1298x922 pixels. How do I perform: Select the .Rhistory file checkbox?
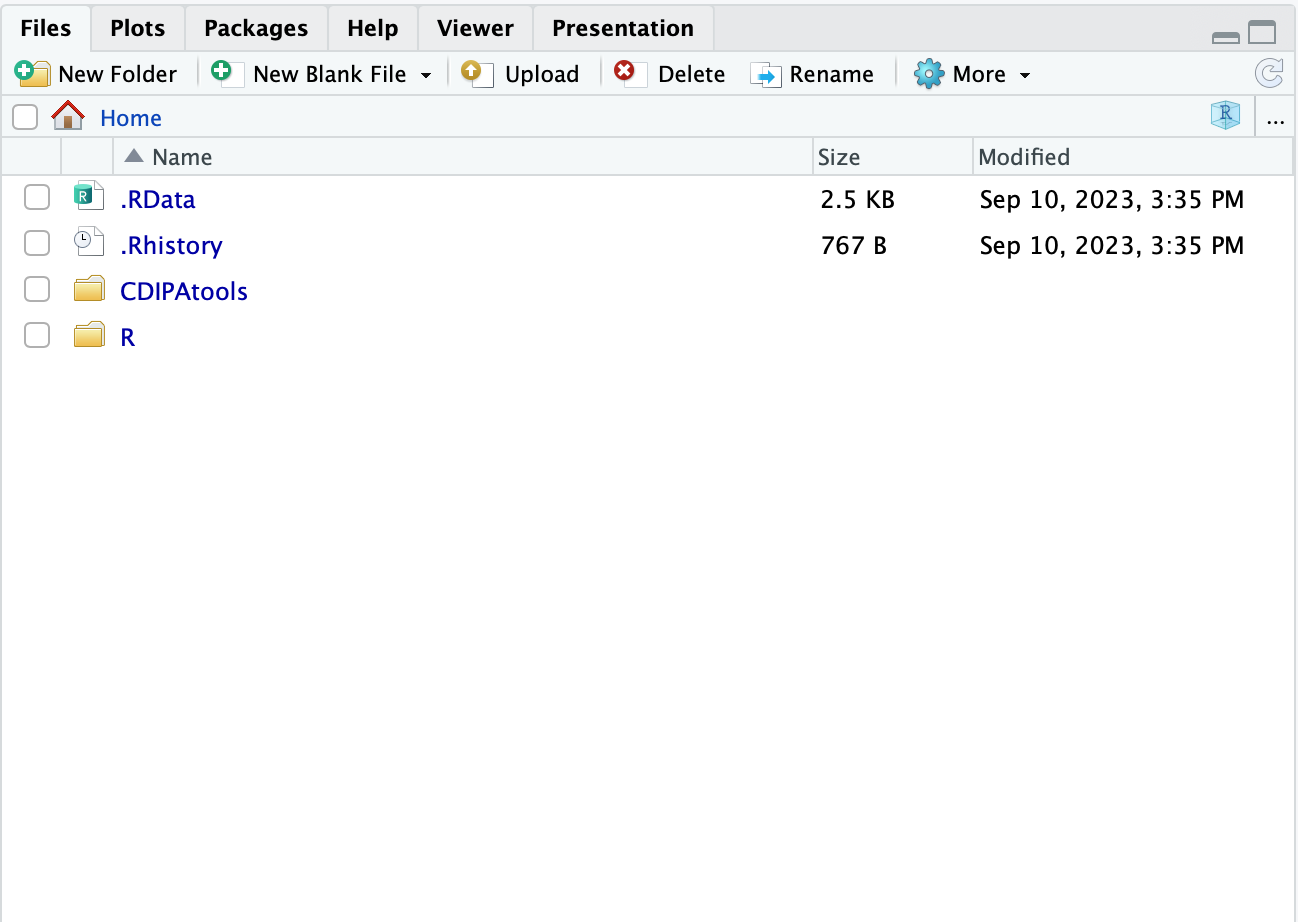tap(37, 244)
